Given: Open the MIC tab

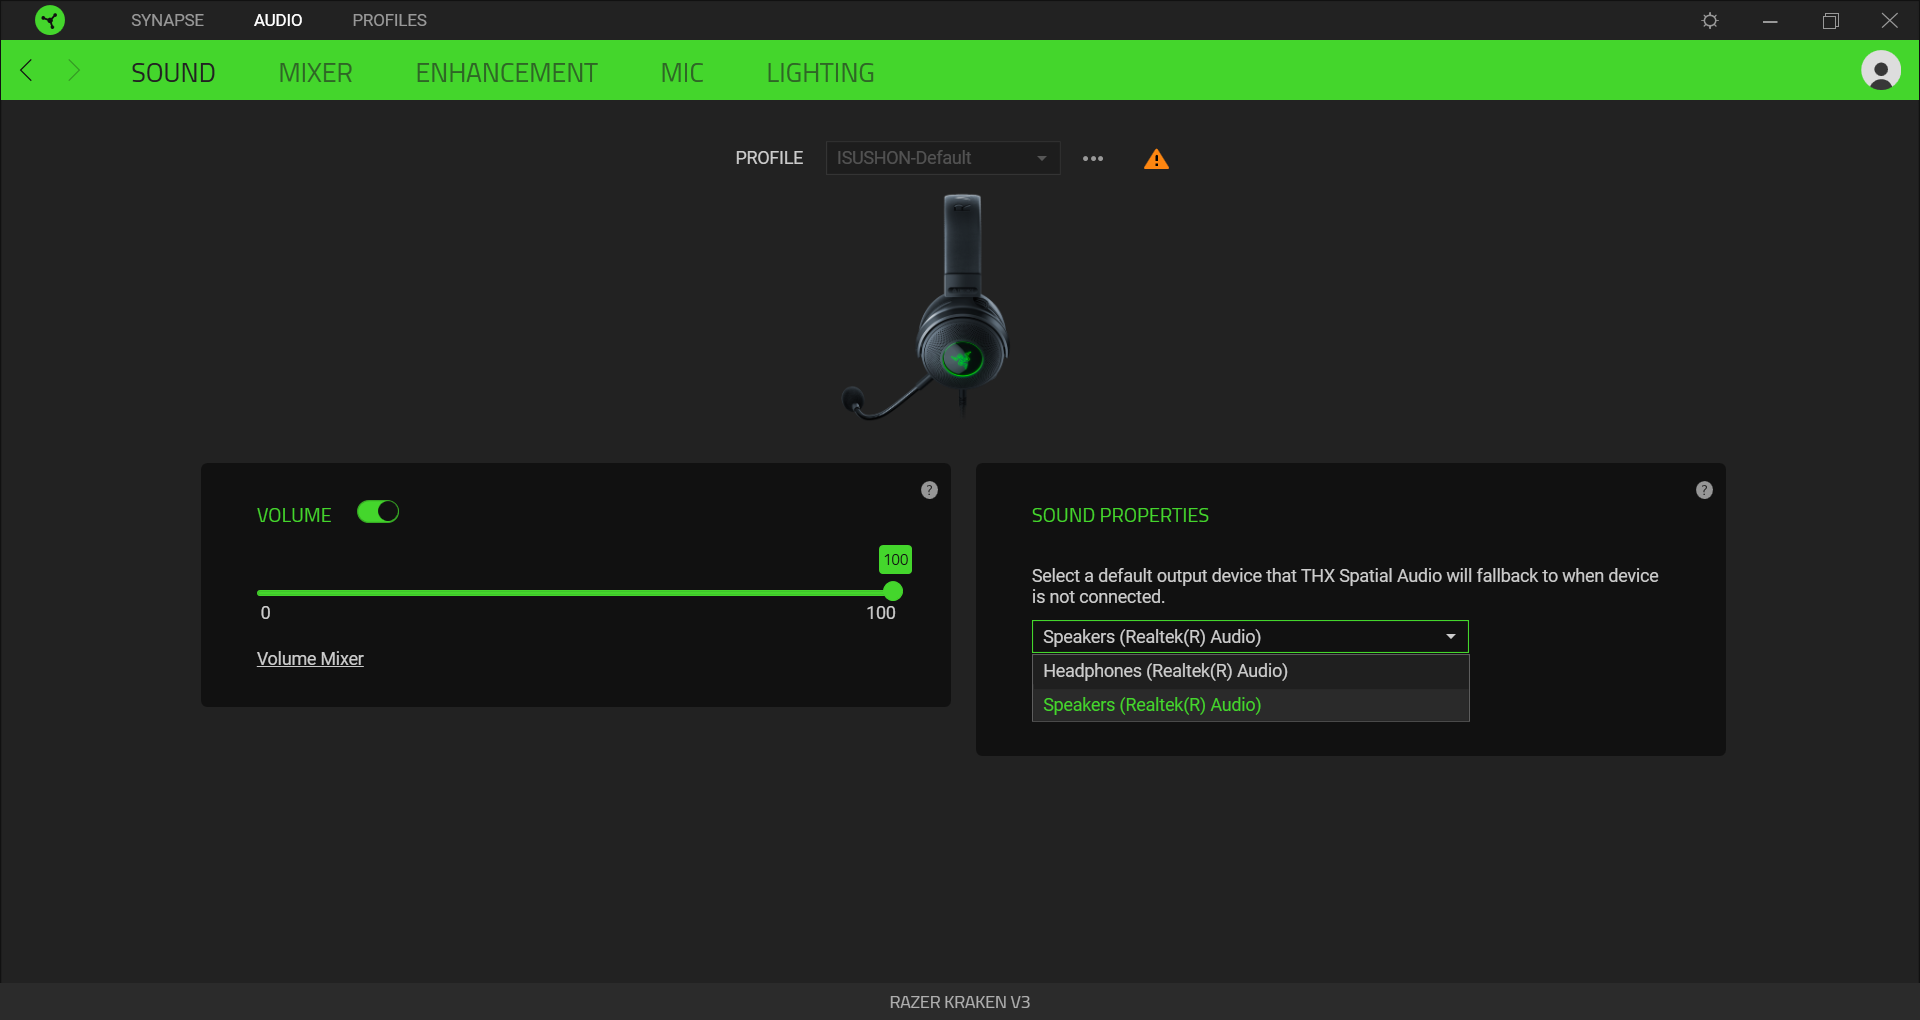Looking at the screenshot, I should click(x=682, y=73).
